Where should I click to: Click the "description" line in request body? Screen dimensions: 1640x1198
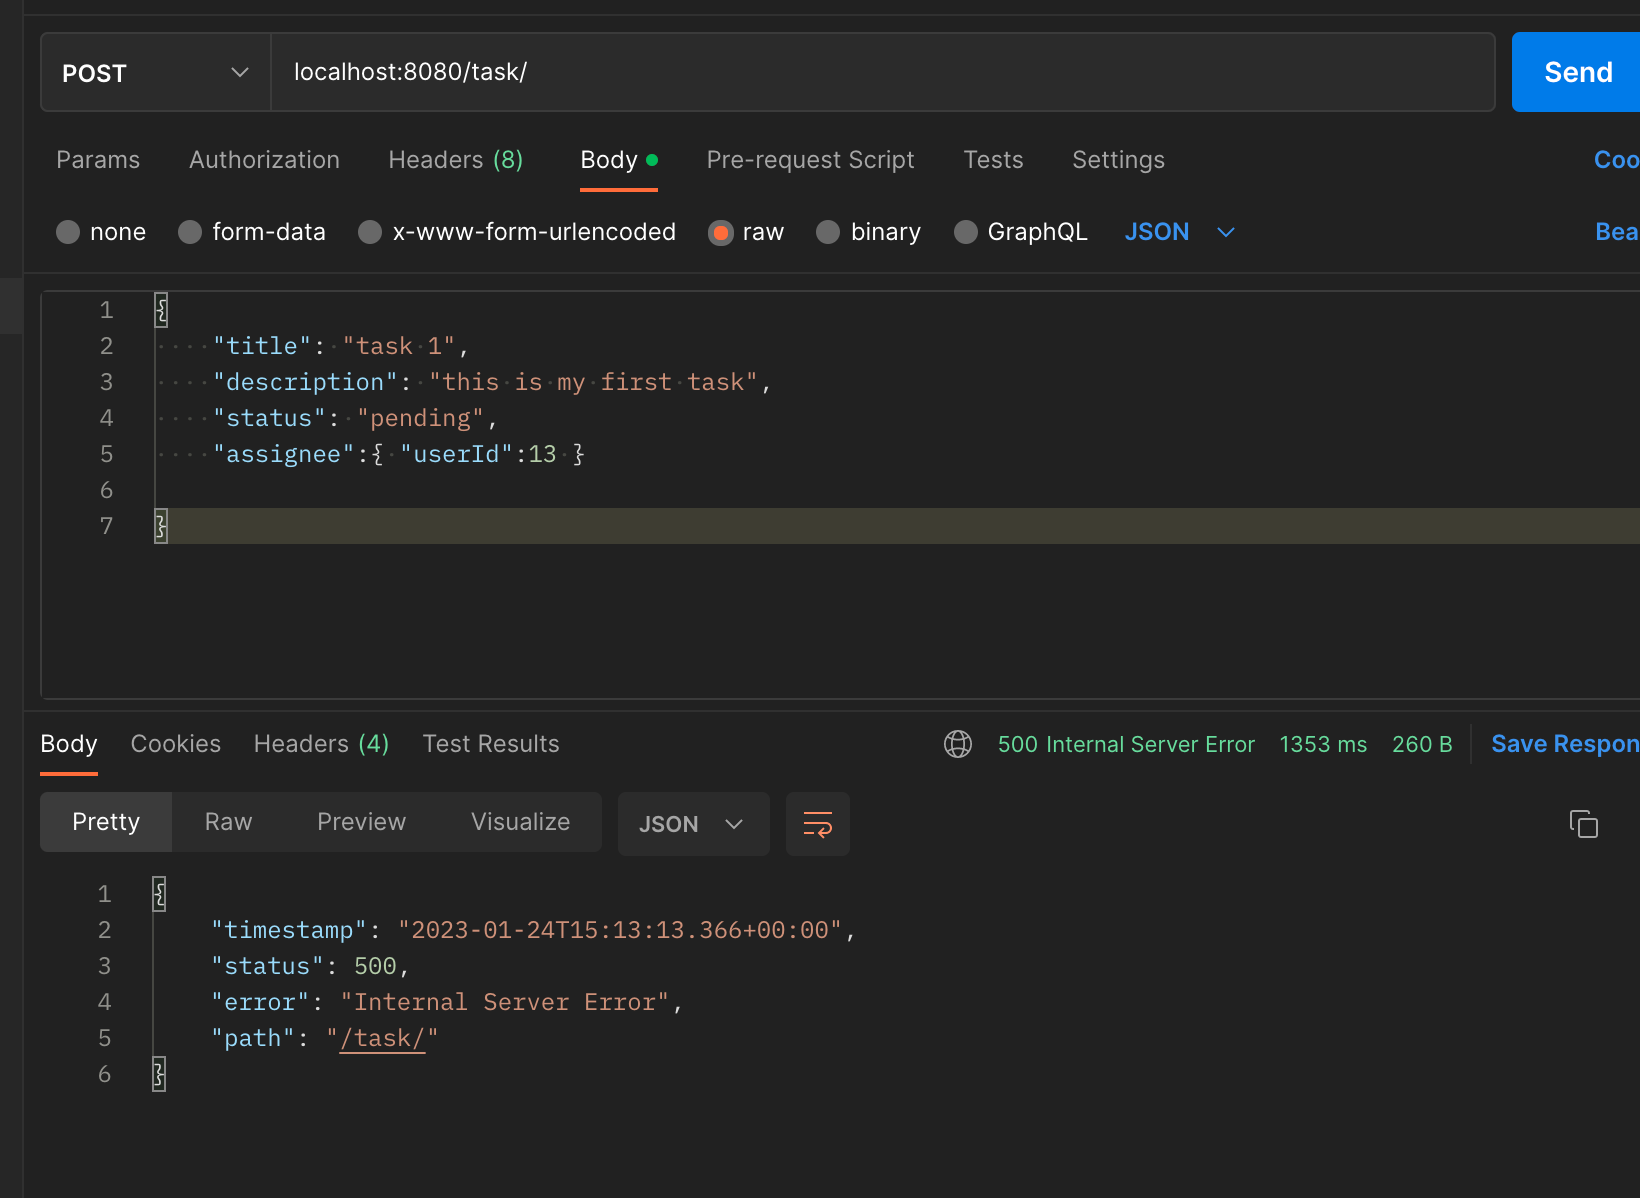(492, 382)
